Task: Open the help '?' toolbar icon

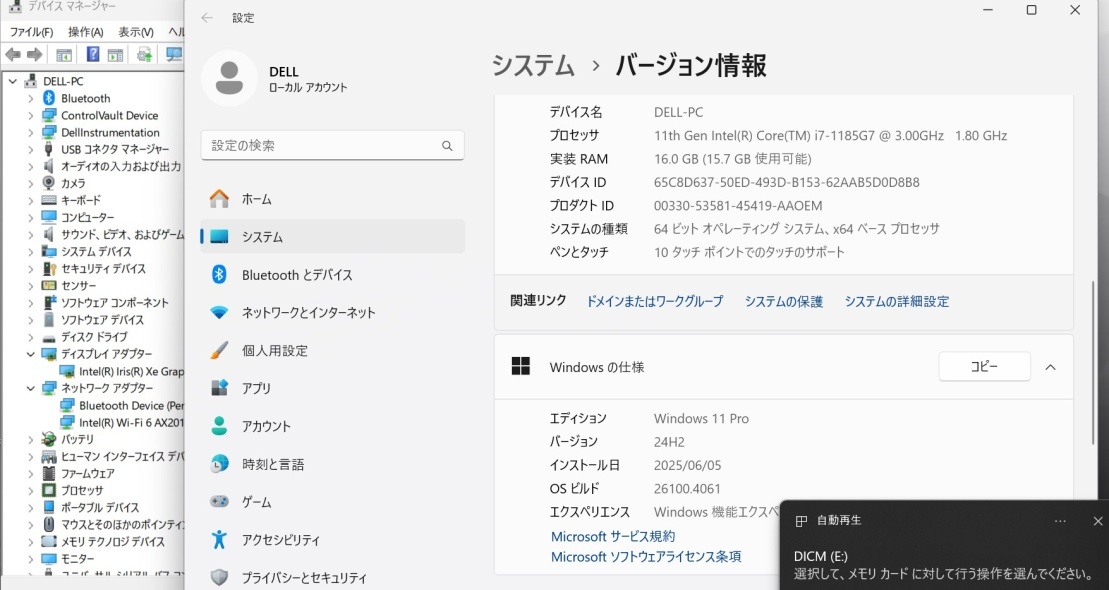Action: point(93,55)
